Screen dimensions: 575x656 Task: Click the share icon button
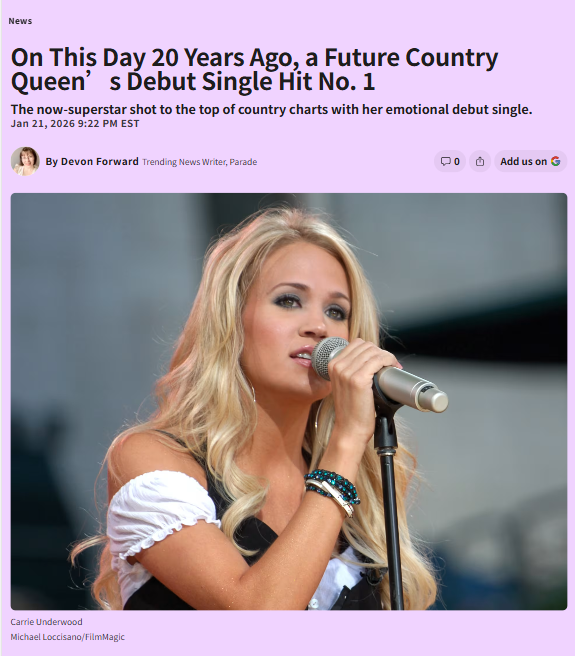(480, 161)
